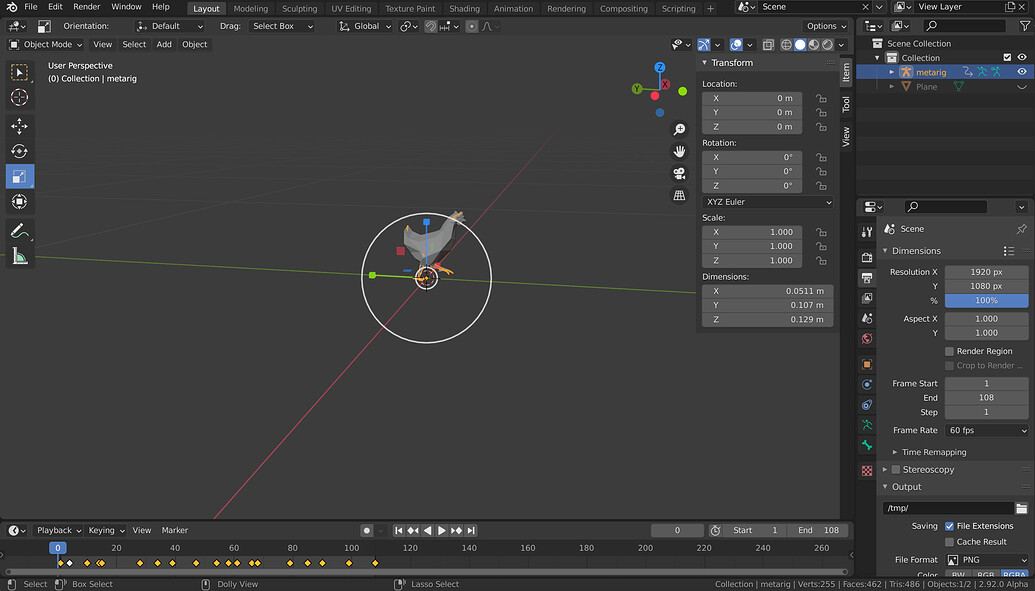Enable snapping with the magnet icon

(x=430, y=26)
